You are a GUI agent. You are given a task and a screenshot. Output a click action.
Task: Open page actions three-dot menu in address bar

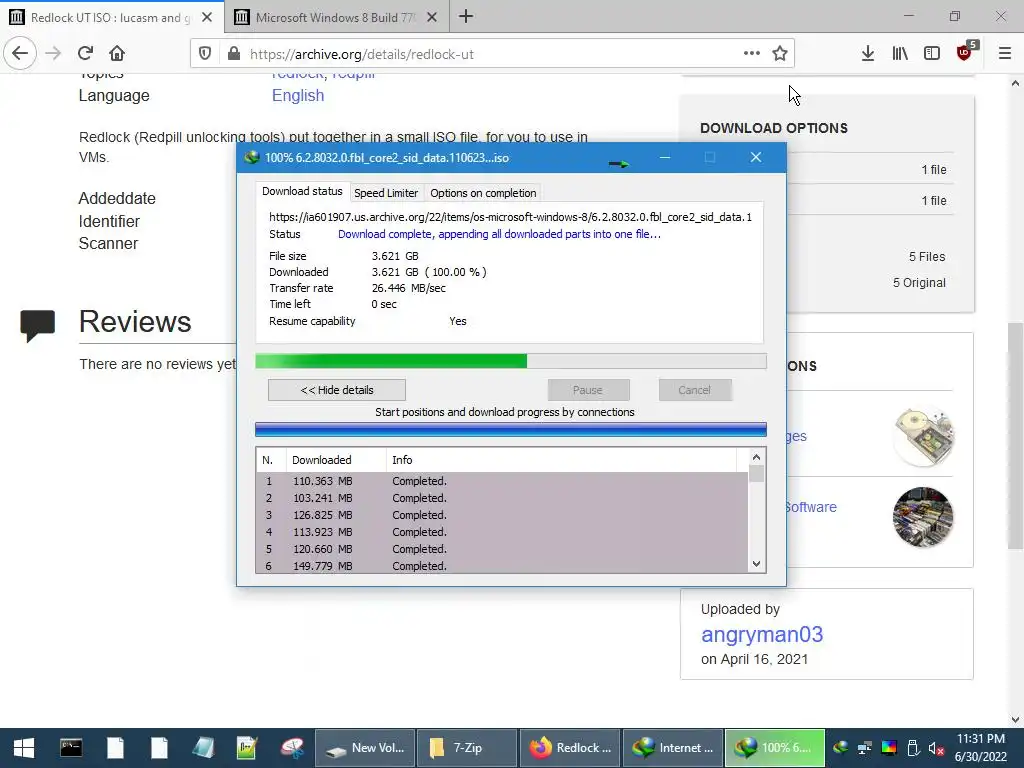[752, 54]
